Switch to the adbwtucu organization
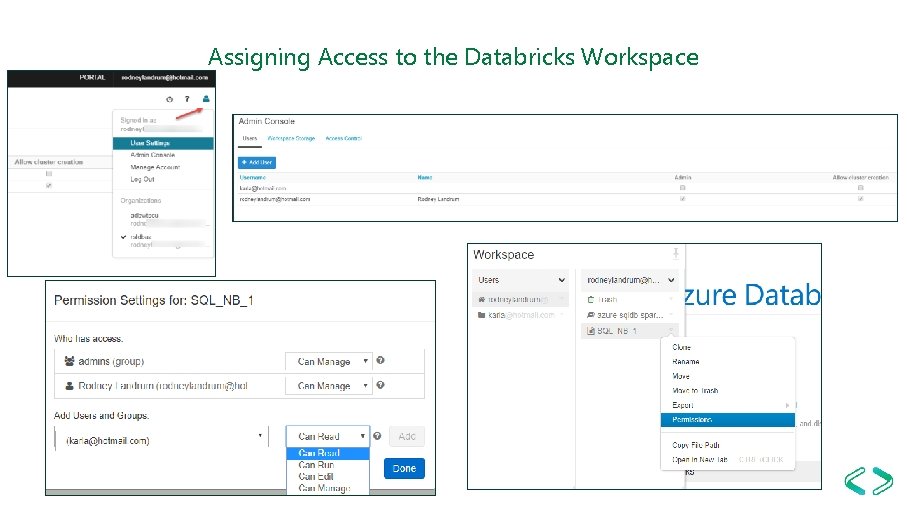 point(145,215)
